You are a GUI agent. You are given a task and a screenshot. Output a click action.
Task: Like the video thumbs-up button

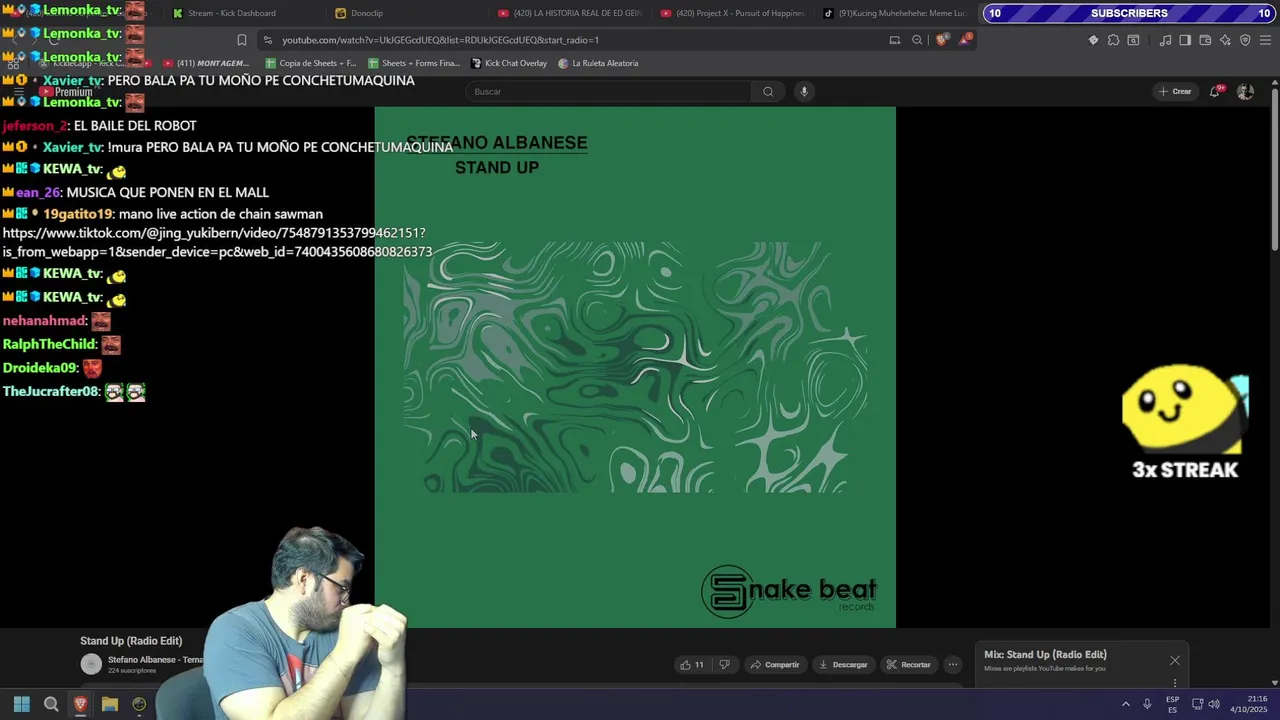tap(692, 665)
